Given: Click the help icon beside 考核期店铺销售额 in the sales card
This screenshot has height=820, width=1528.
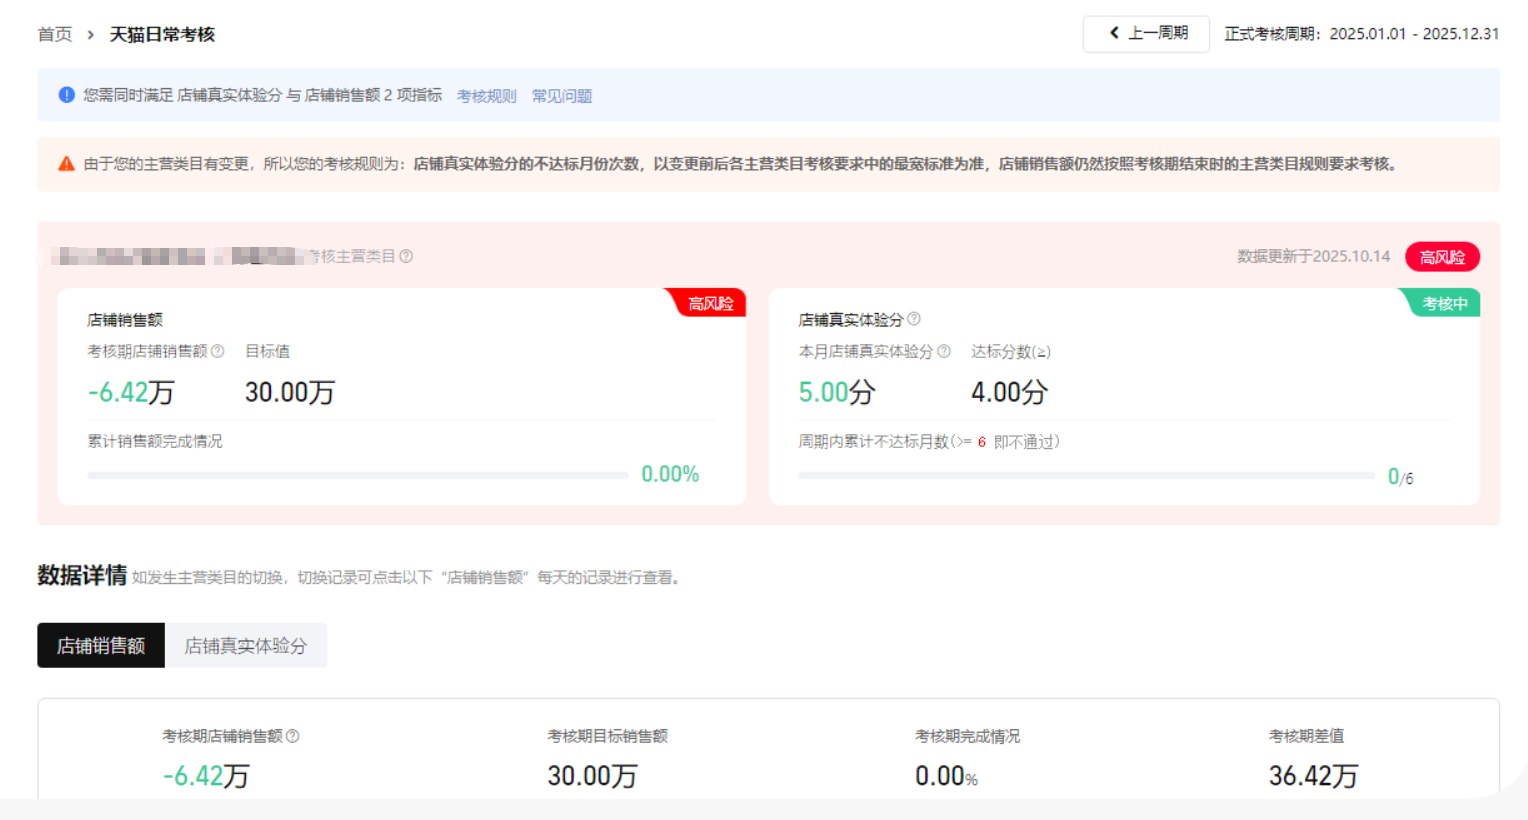Looking at the screenshot, I should [x=218, y=351].
